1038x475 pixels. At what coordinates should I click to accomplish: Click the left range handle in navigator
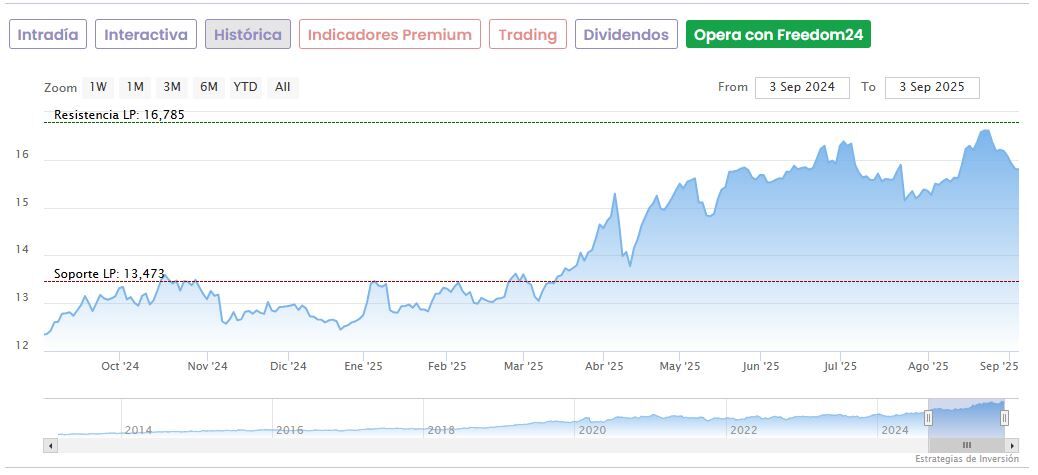click(x=928, y=418)
